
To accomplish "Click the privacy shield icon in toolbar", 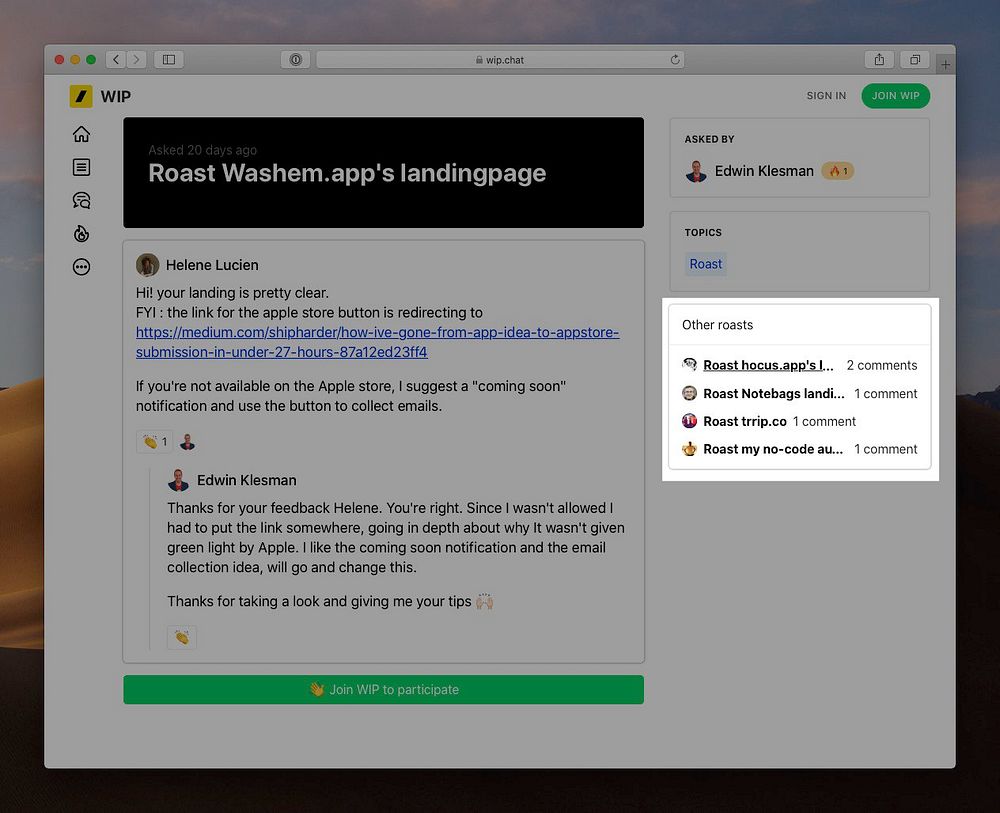I will tap(295, 59).
